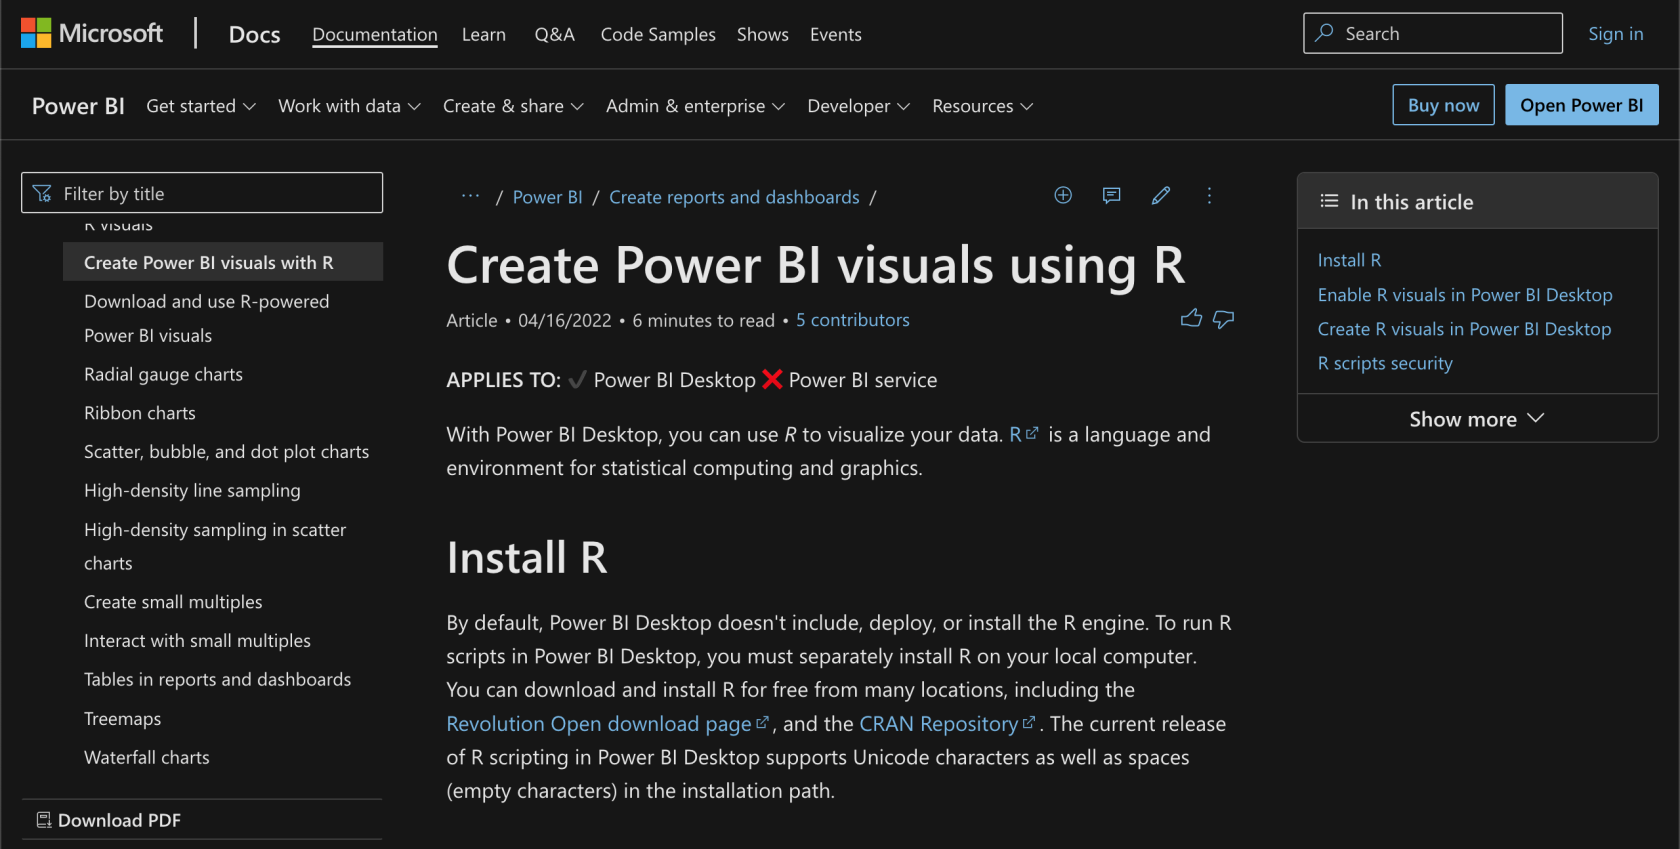Viewport: 1680px width, 849px height.
Task: Click Sign in
Action: [1615, 33]
